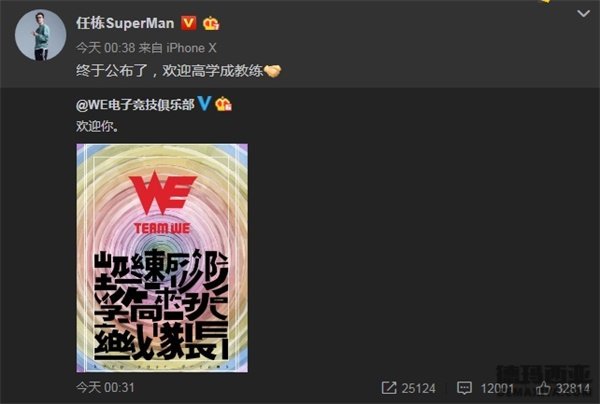Open @WE电子竞技俱乐部 account link
This screenshot has width=600, height=404.
coord(135,104)
